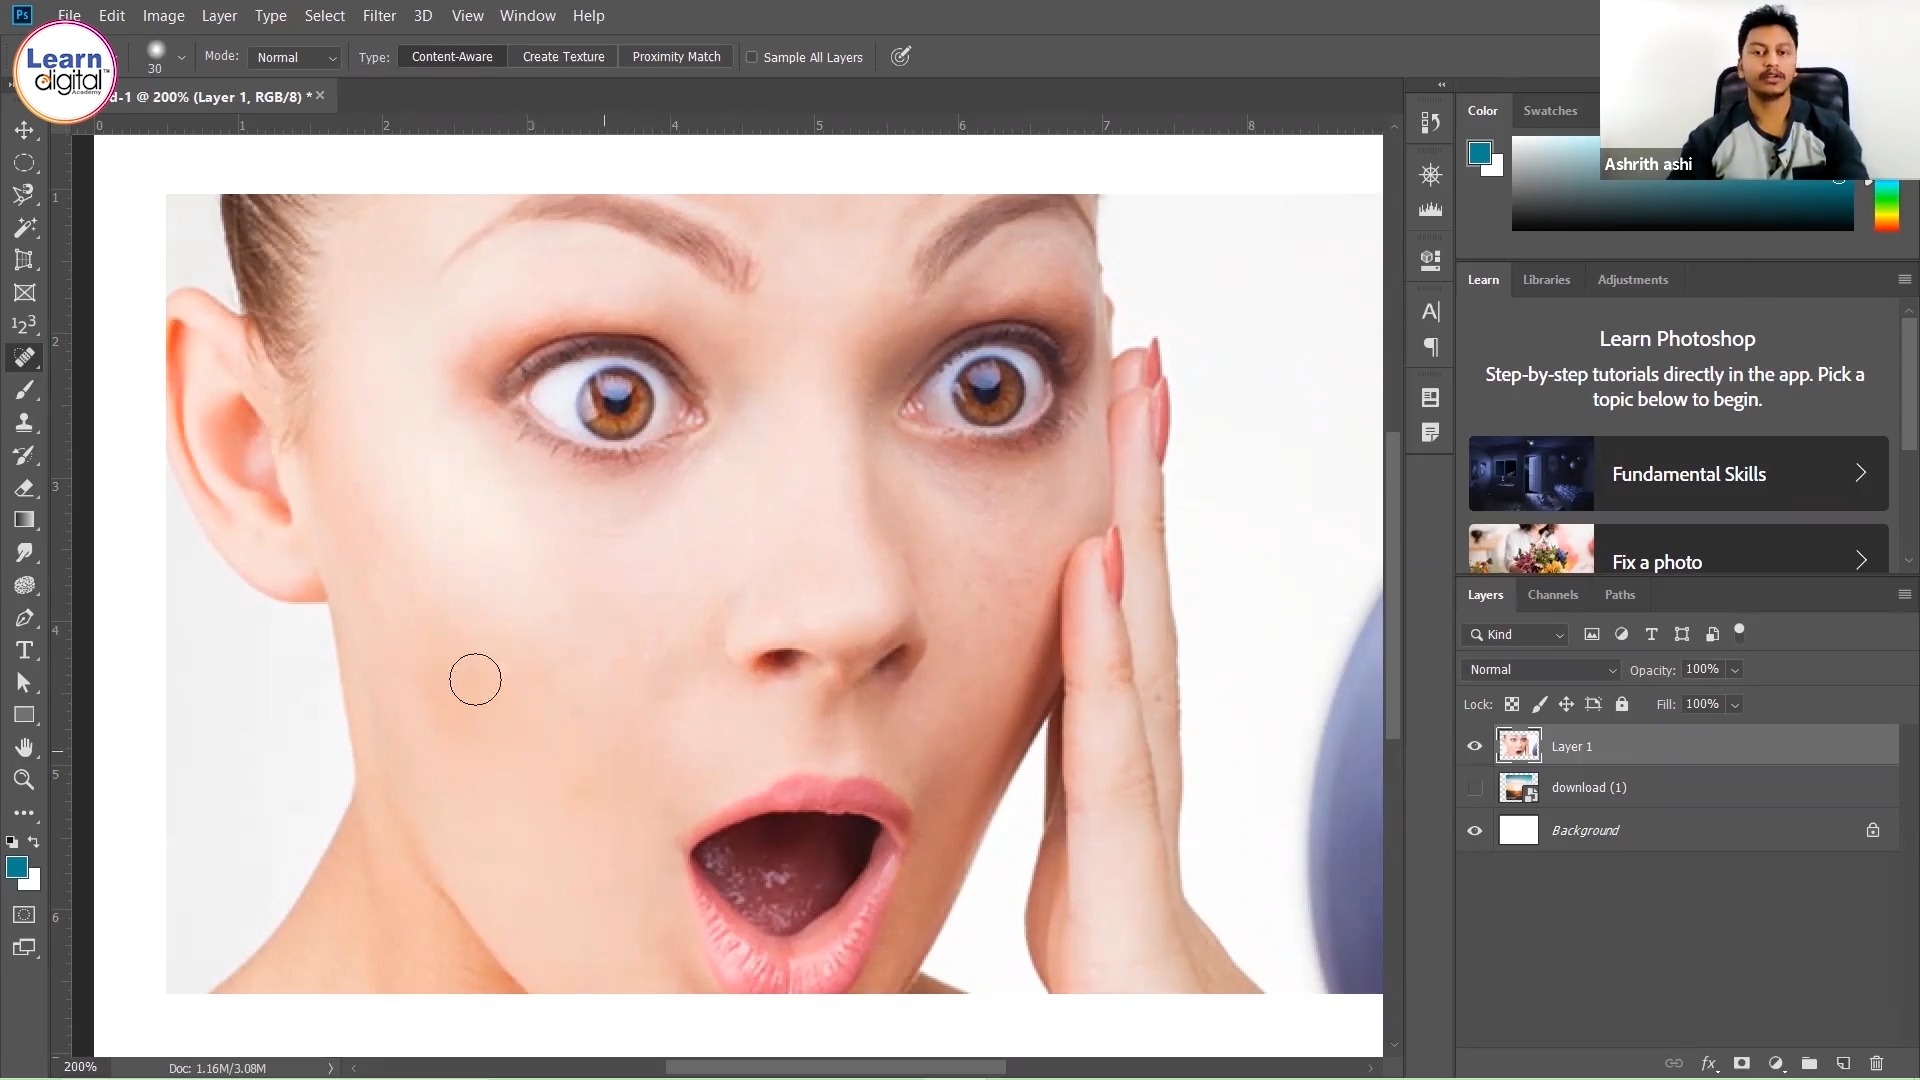Choose Content-Aware healing type
The height and width of the screenshot is (1080, 1920).
point(452,57)
